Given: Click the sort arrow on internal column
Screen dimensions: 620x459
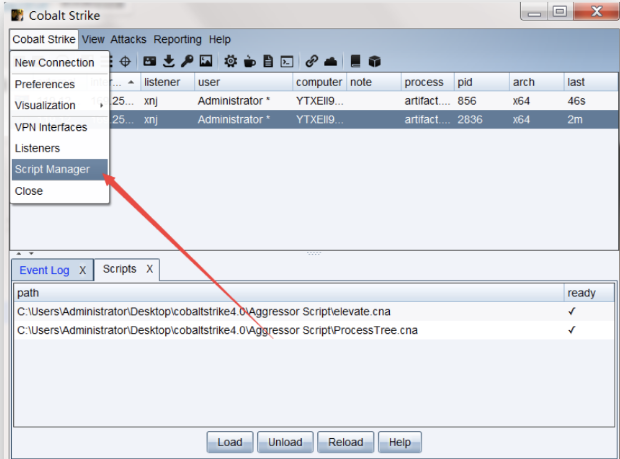Looking at the screenshot, I should pos(131,82).
